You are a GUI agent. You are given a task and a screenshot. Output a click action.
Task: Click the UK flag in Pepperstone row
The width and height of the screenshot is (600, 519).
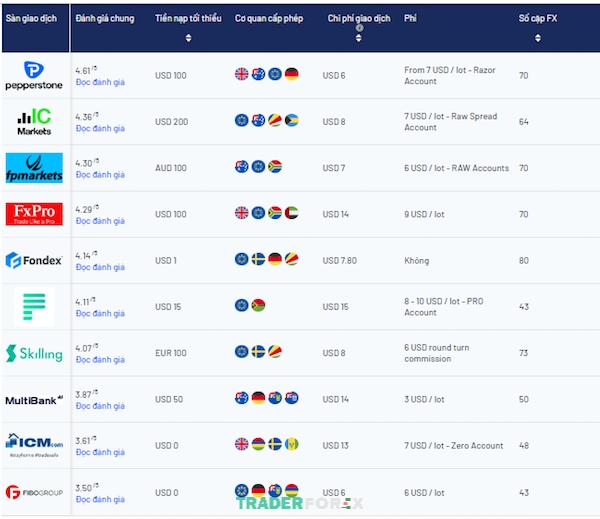pyautogui.click(x=241, y=74)
